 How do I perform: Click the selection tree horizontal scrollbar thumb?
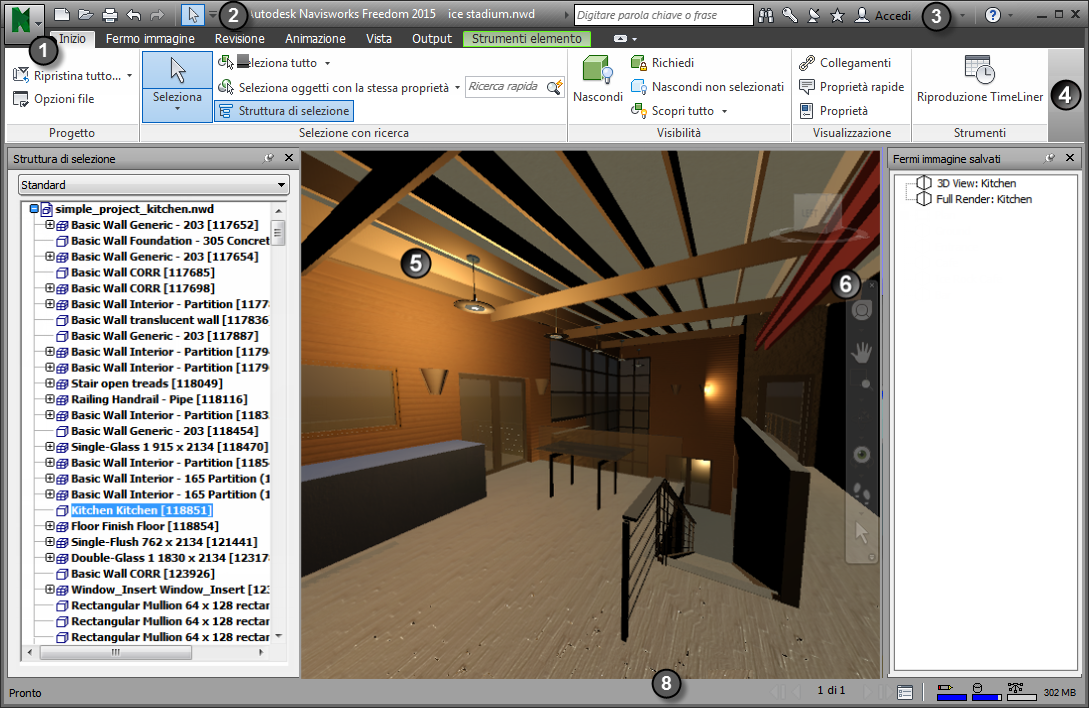pyautogui.click(x=115, y=652)
